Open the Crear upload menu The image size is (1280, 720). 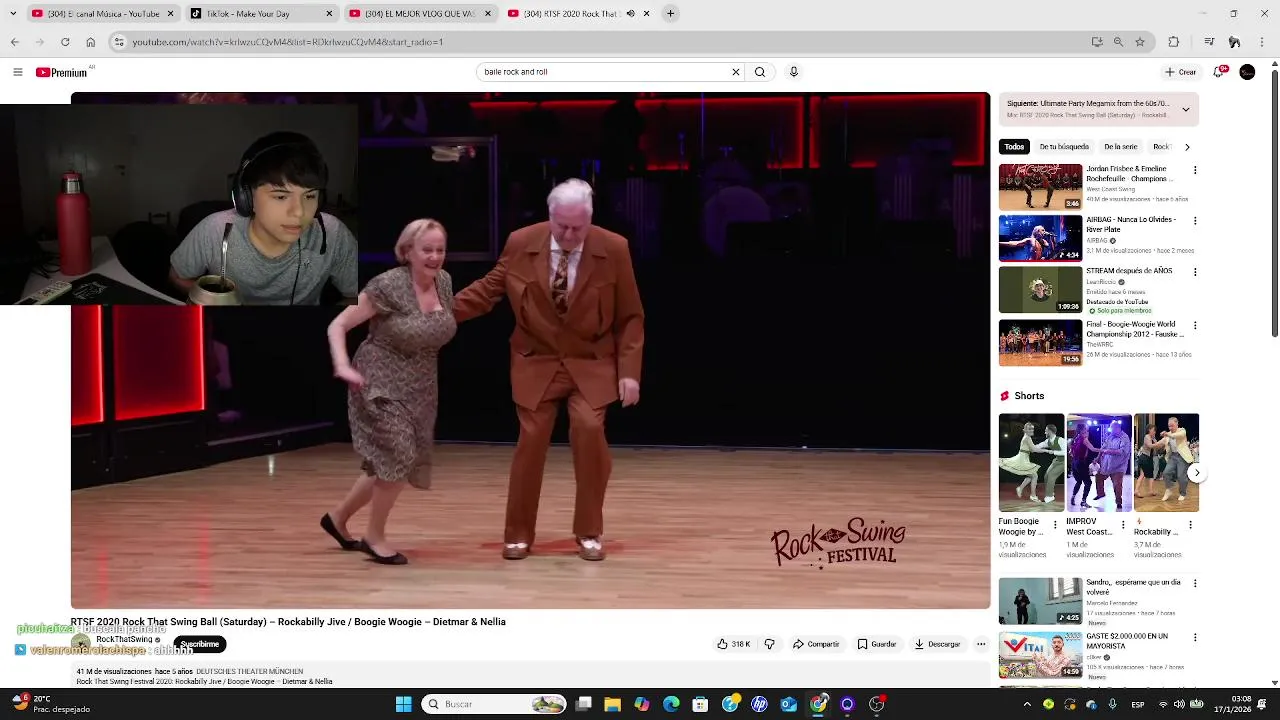(x=1181, y=72)
